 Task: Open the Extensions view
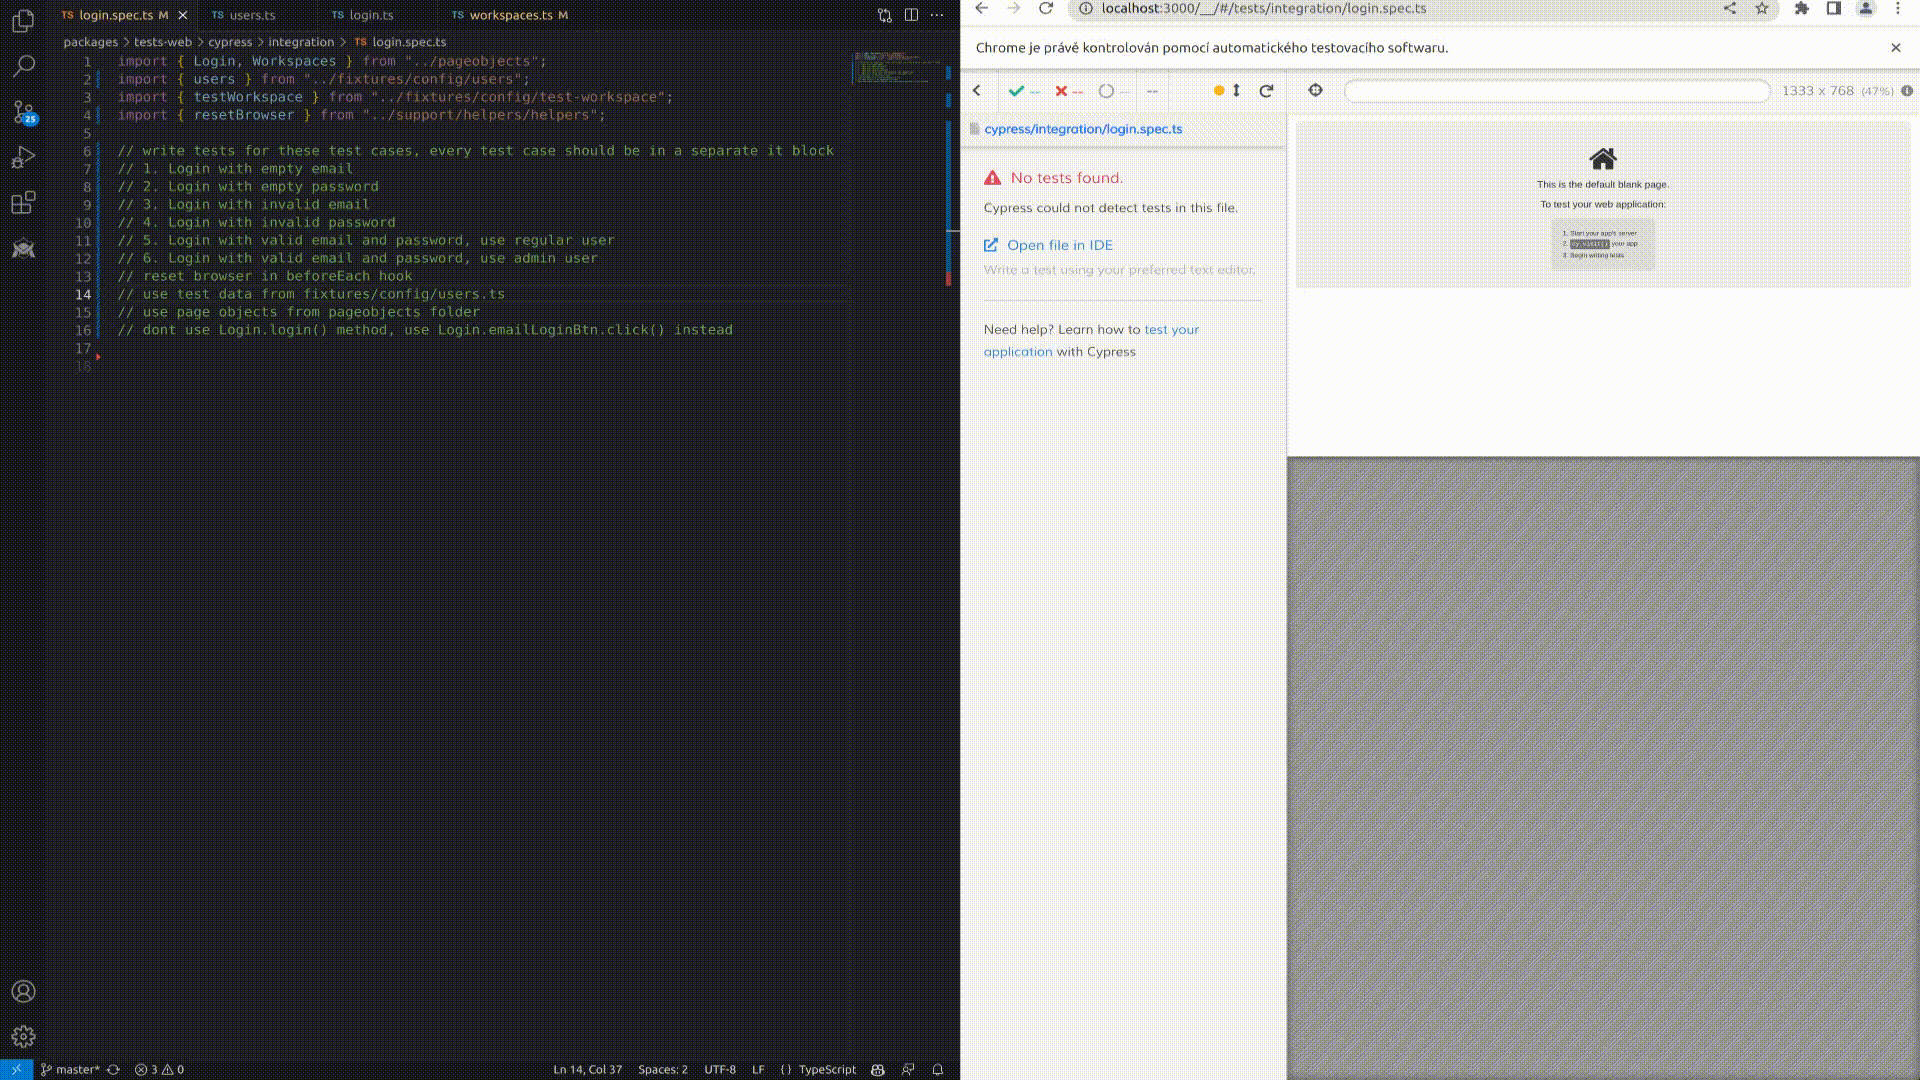[x=23, y=203]
